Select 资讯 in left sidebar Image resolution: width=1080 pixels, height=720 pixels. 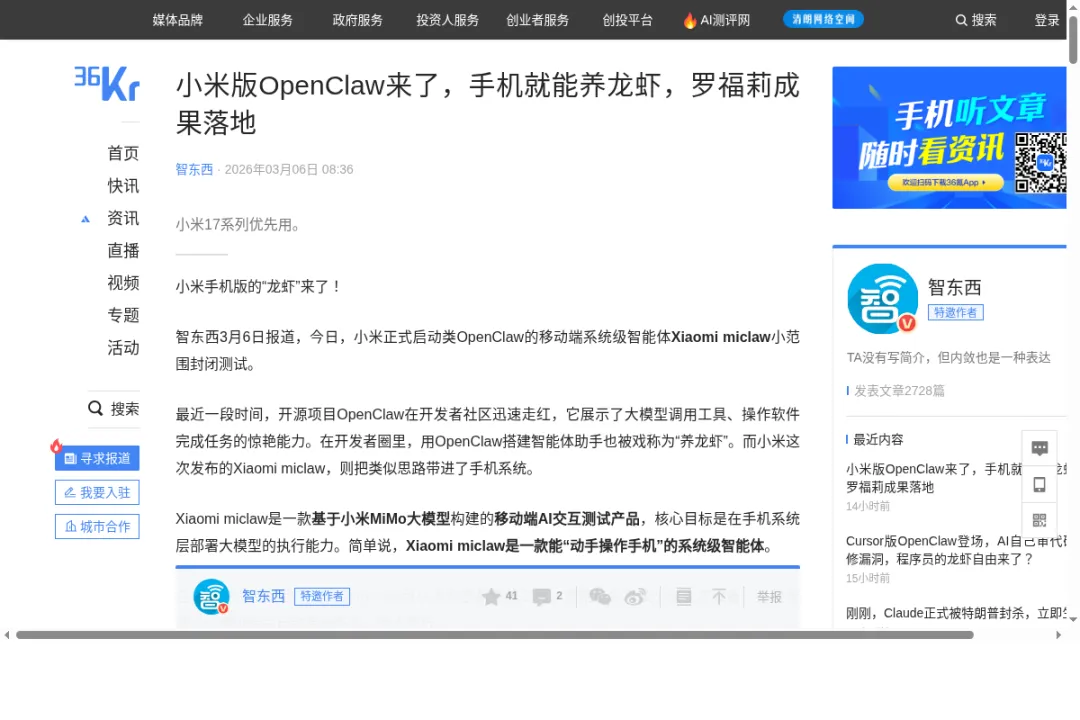point(123,218)
